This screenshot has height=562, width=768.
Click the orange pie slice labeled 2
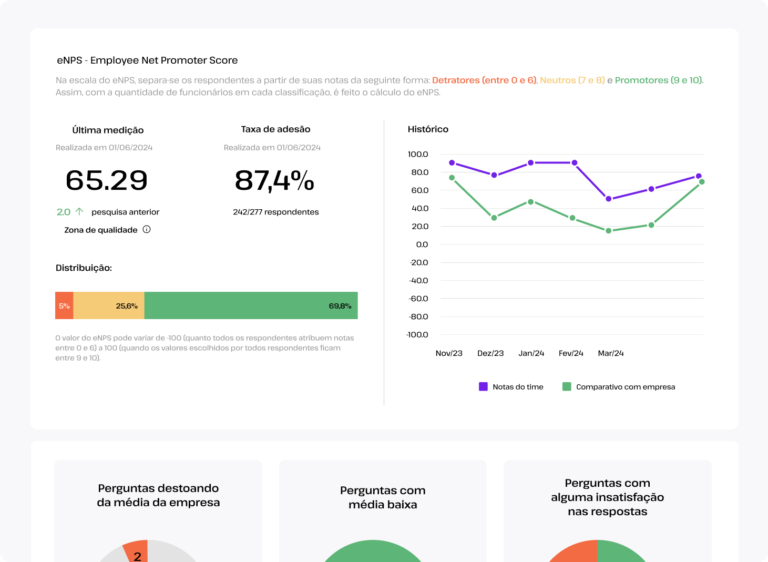[137, 552]
